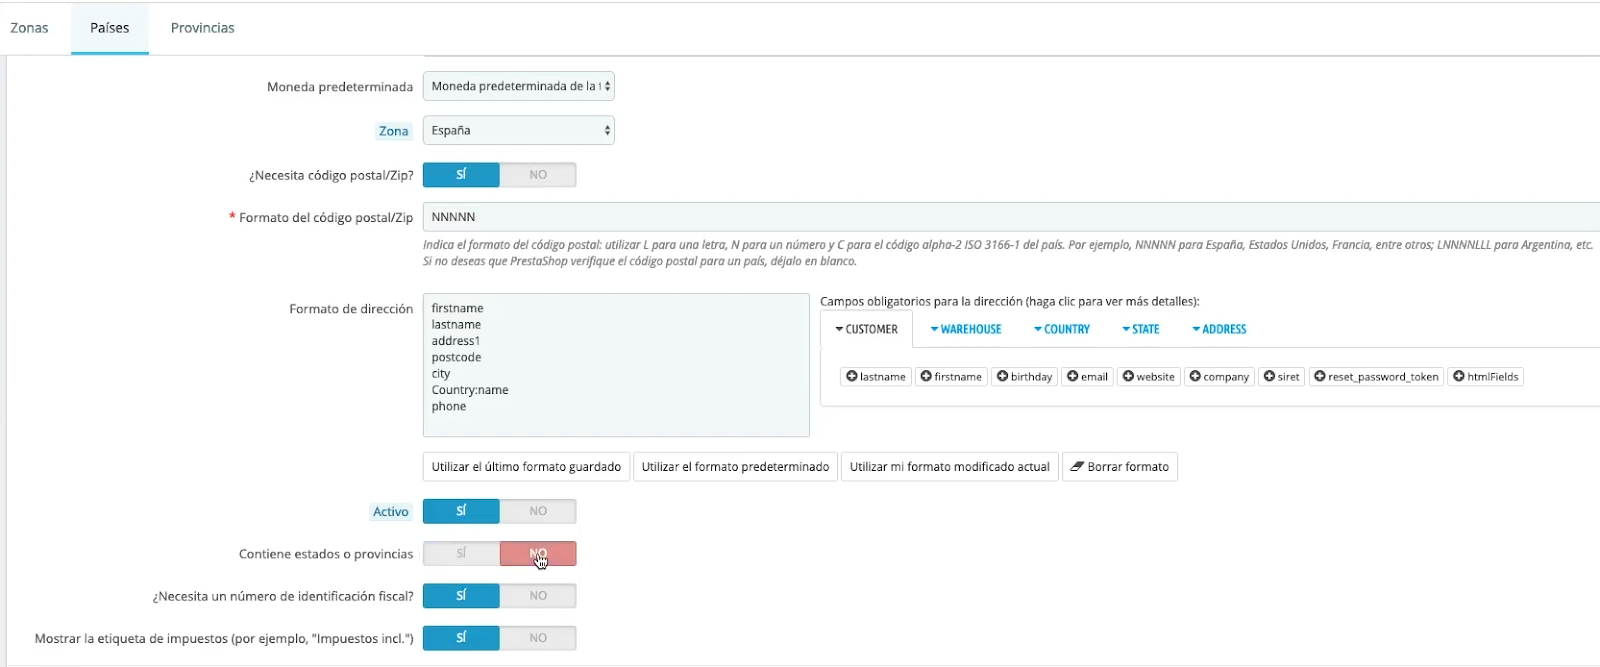Click Borrar formato button
Viewport: 1600px width, 667px height.
[1120, 467]
